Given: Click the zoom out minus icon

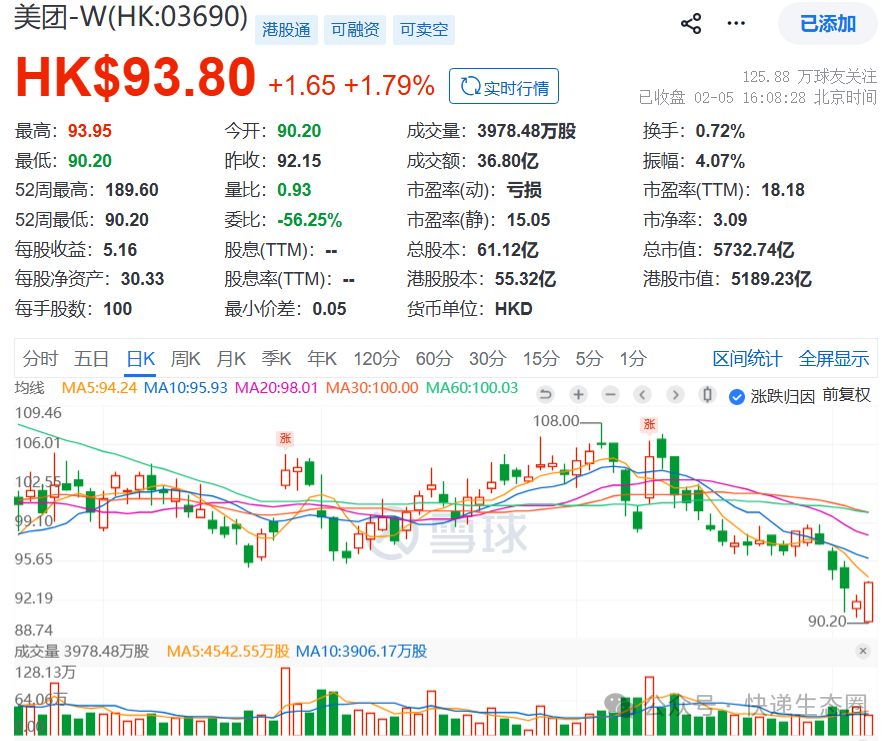Looking at the screenshot, I should (x=611, y=394).
